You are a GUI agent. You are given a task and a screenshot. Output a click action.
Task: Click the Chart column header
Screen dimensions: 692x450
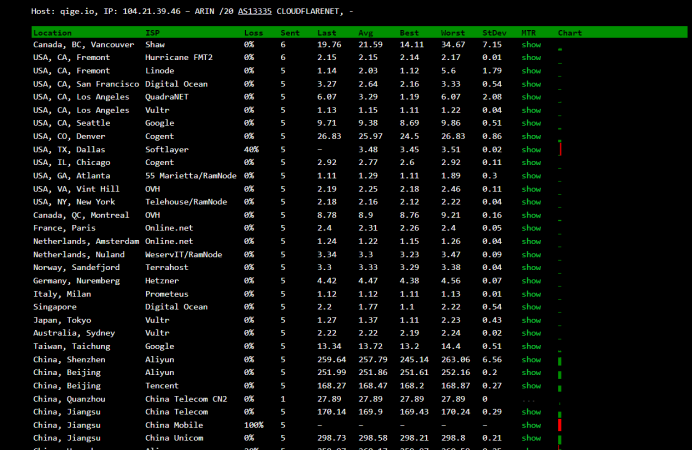pos(570,33)
